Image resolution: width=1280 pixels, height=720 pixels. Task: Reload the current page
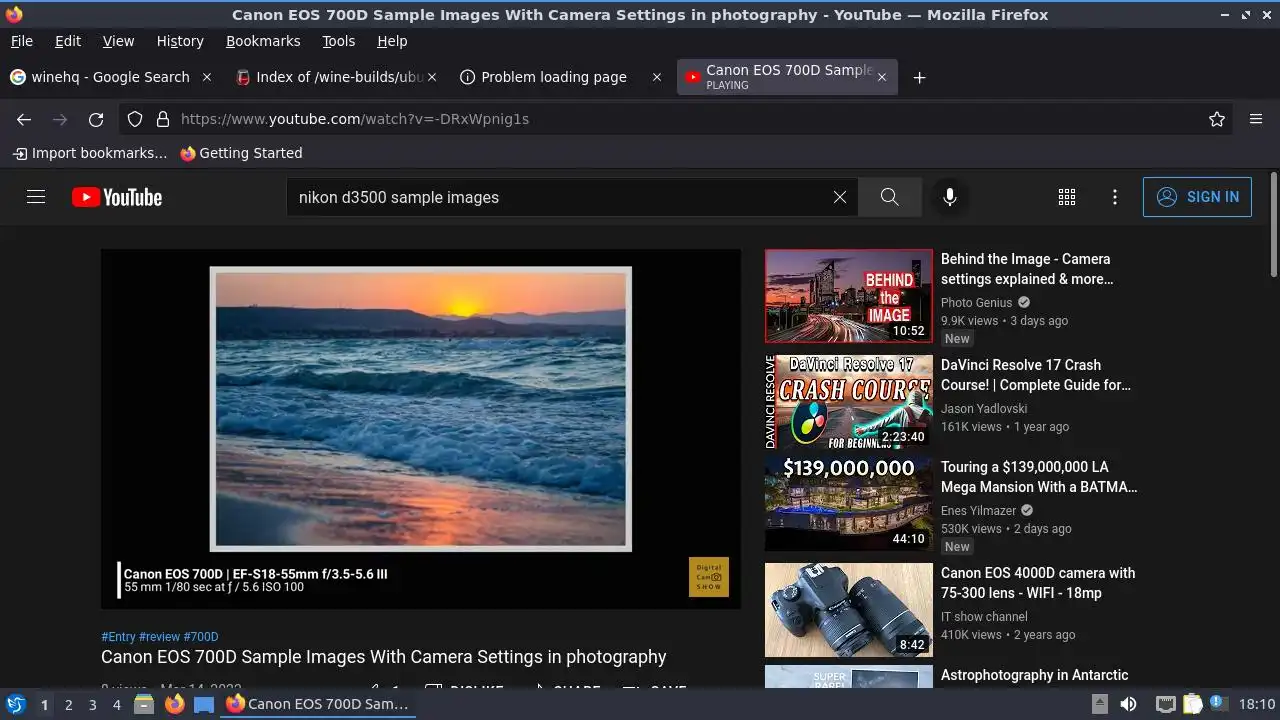[x=96, y=119]
